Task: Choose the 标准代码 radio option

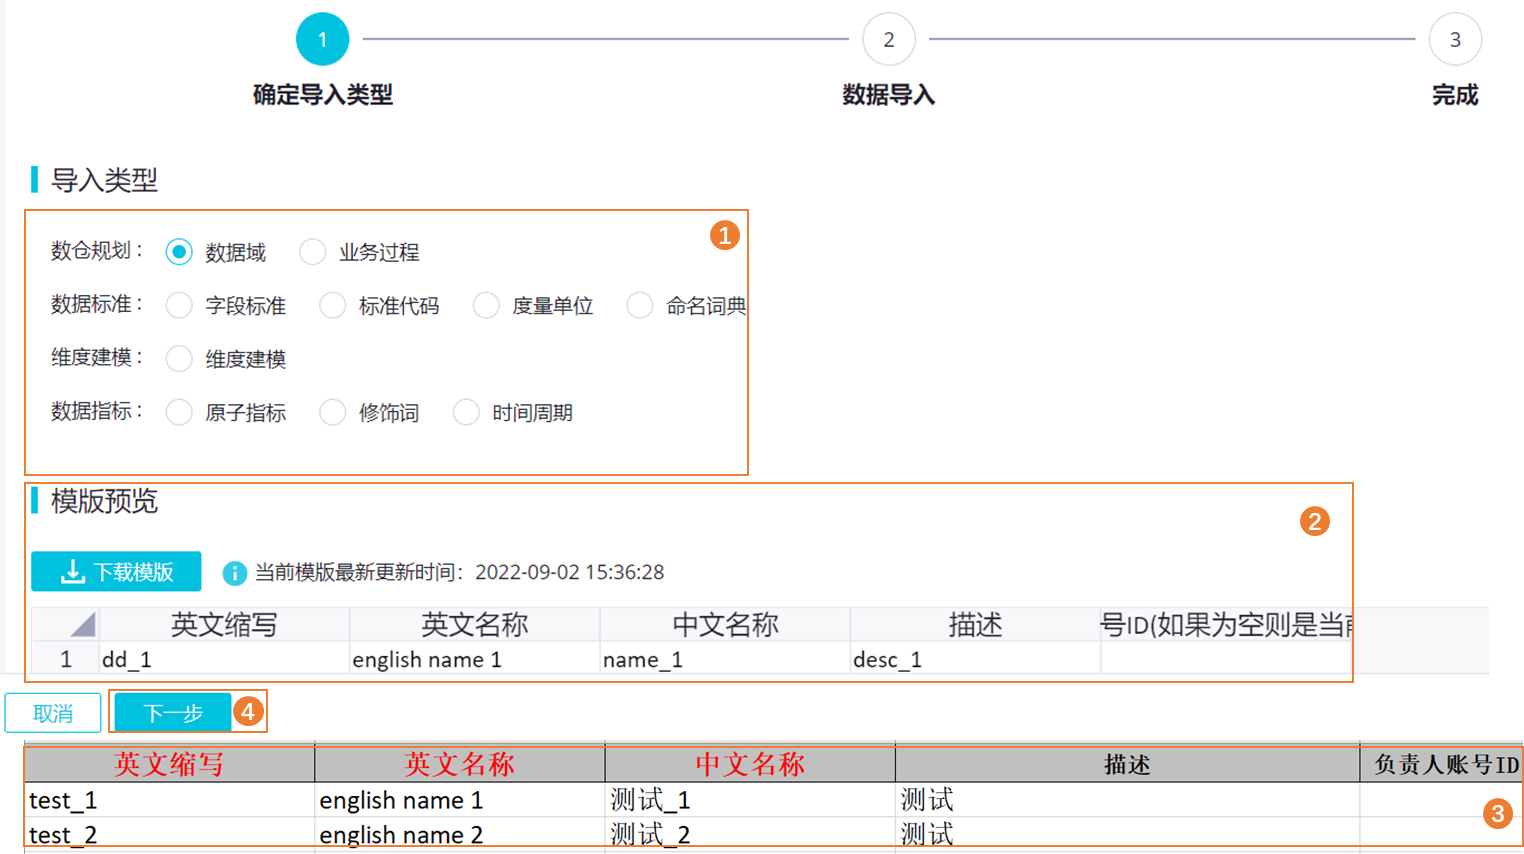Action: 332,305
